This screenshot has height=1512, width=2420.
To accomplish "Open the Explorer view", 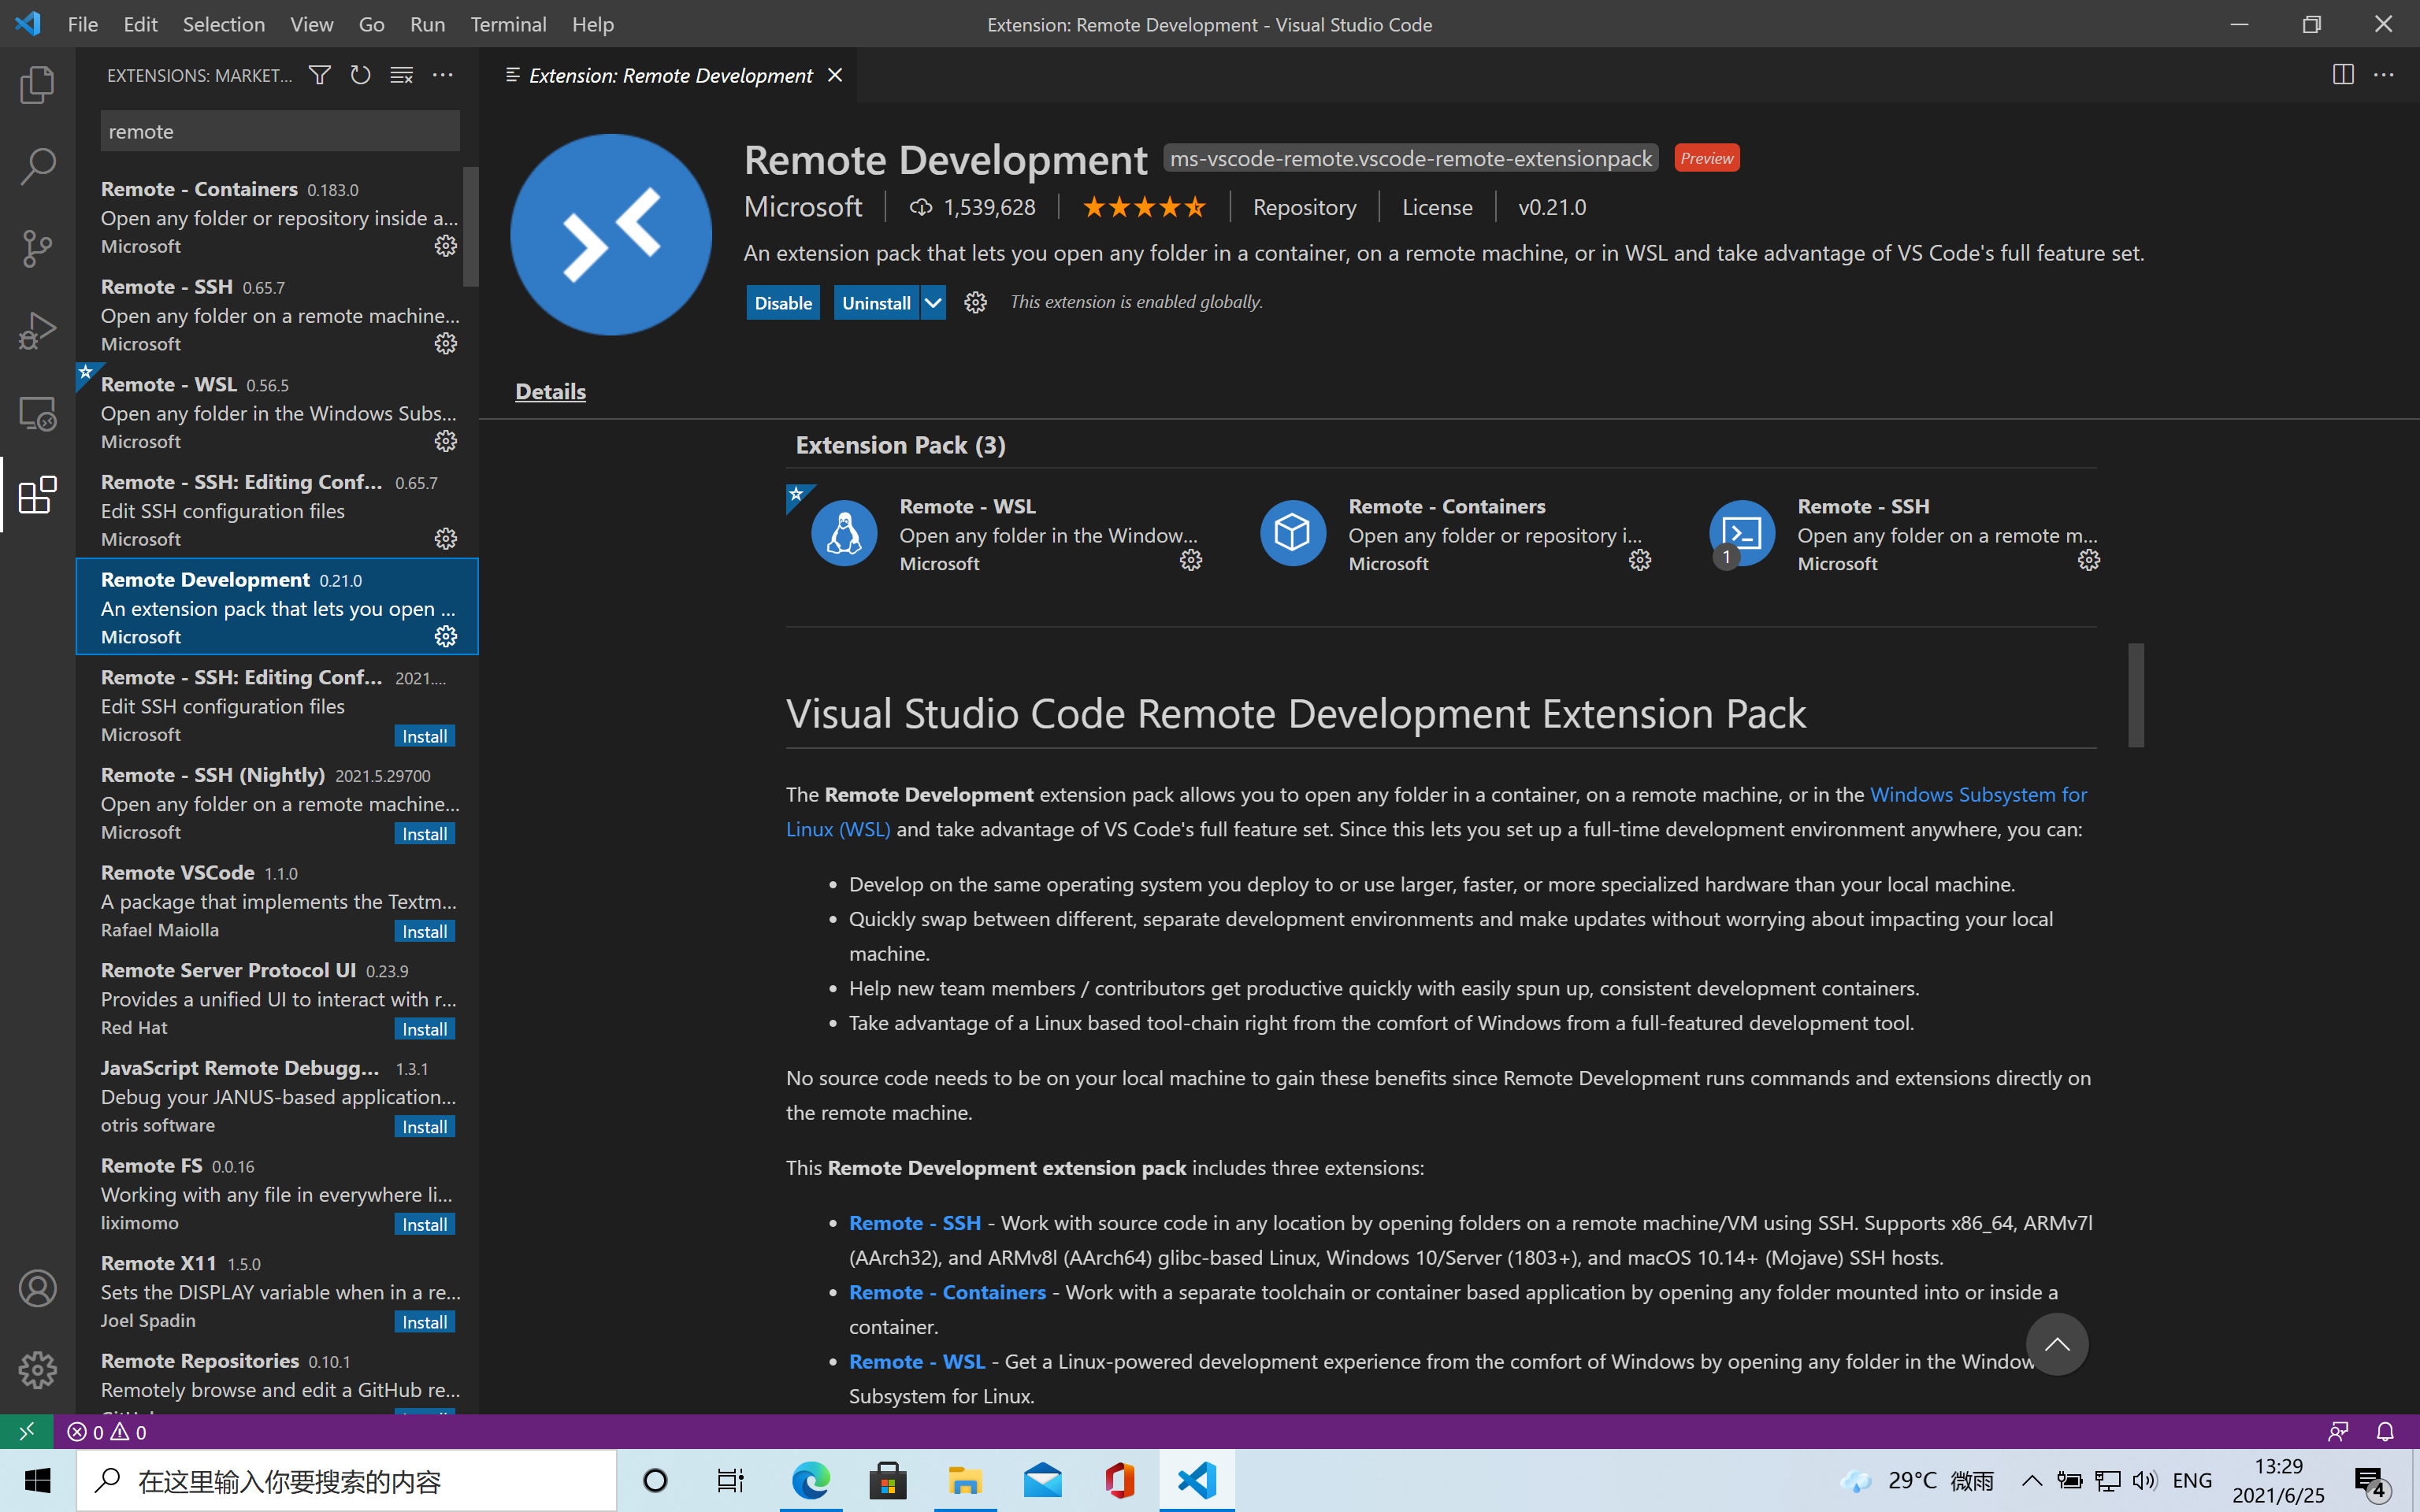I will (37, 85).
